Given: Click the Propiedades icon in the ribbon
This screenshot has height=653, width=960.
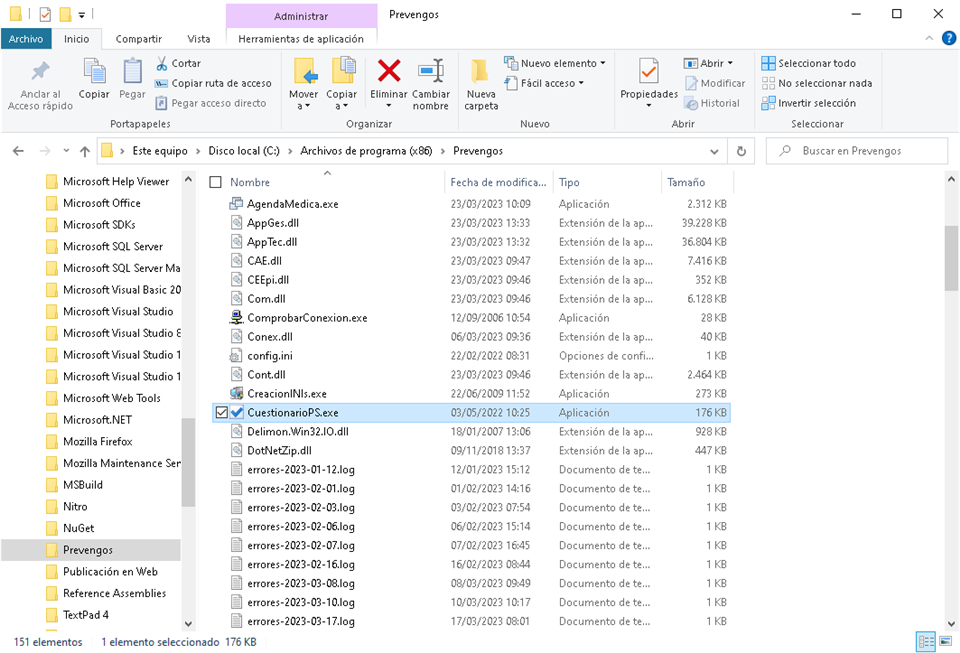Looking at the screenshot, I should (x=649, y=72).
